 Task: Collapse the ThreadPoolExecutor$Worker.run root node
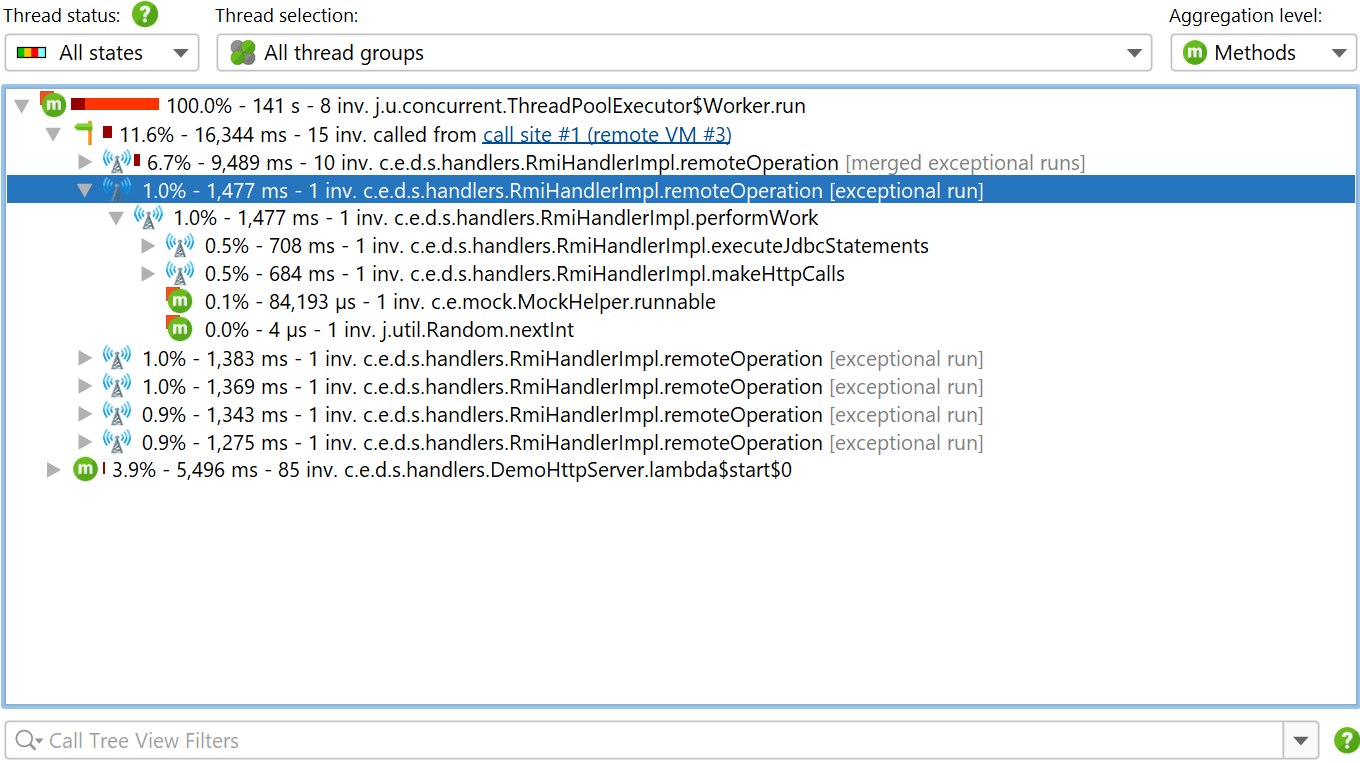pos(22,106)
